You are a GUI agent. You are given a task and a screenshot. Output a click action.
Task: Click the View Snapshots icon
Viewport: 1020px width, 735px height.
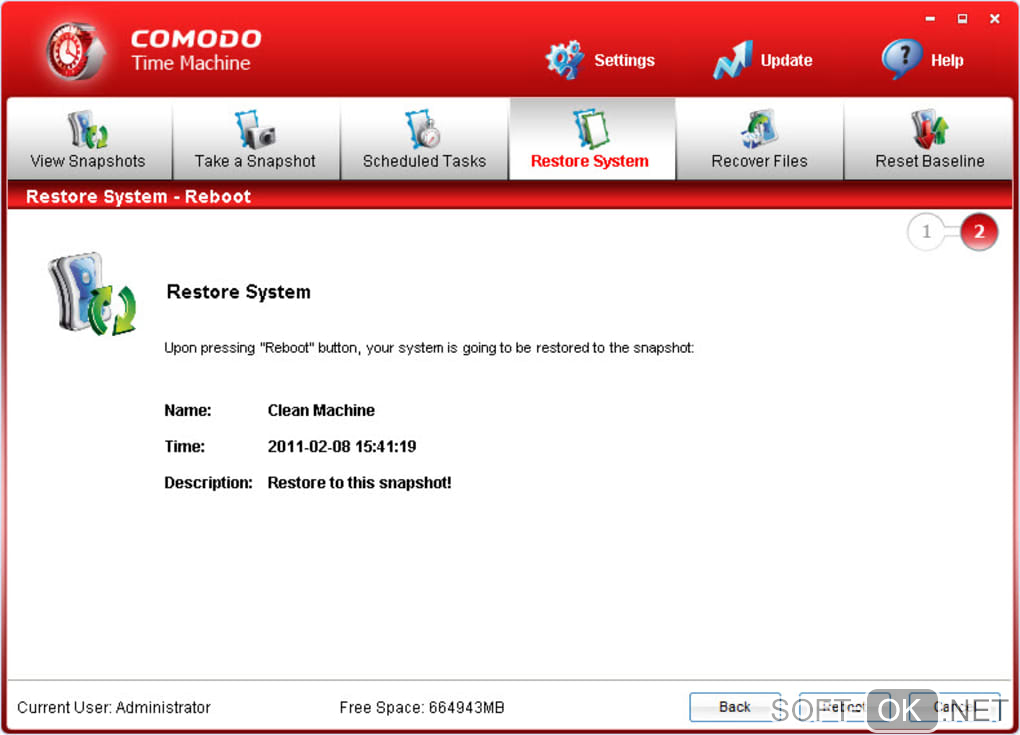(88, 129)
